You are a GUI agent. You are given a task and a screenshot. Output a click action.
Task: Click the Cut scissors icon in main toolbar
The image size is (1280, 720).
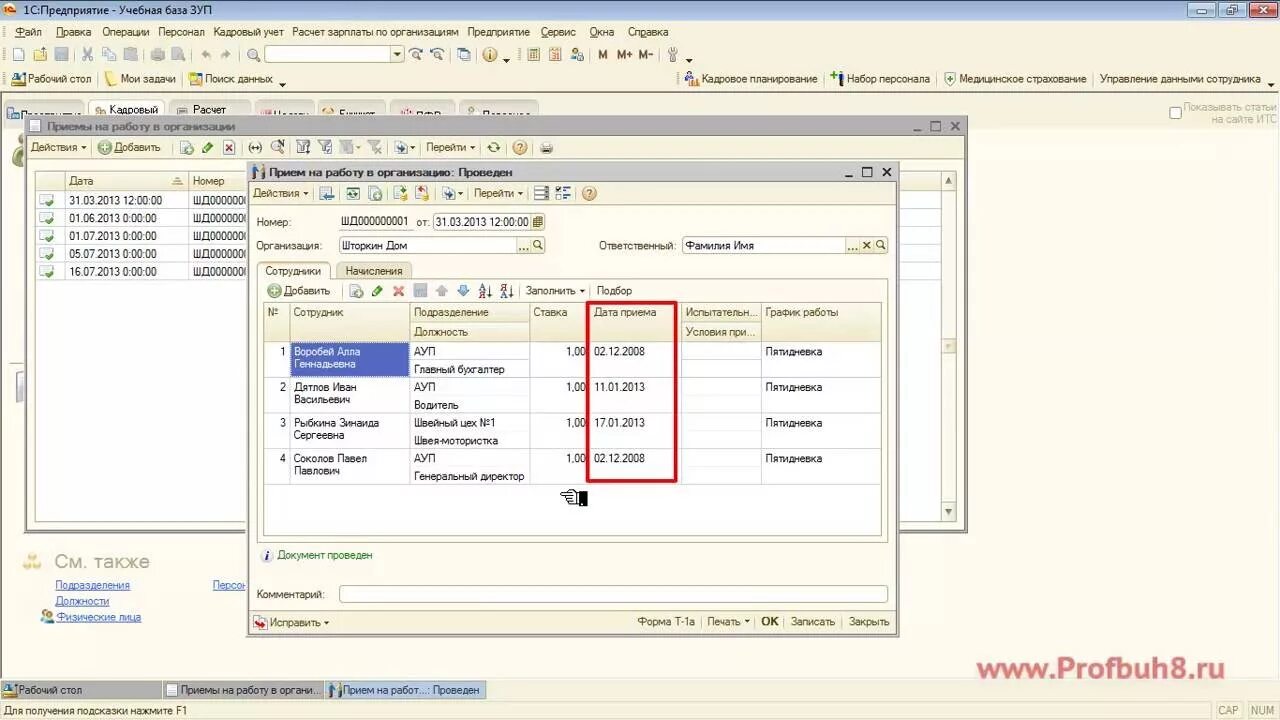(87, 55)
